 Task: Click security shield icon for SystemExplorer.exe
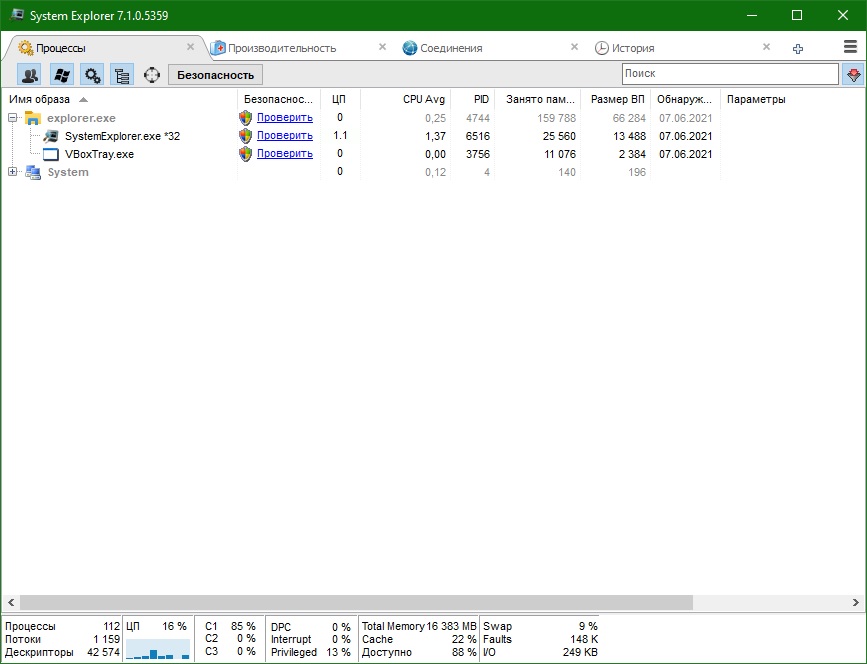pos(246,136)
